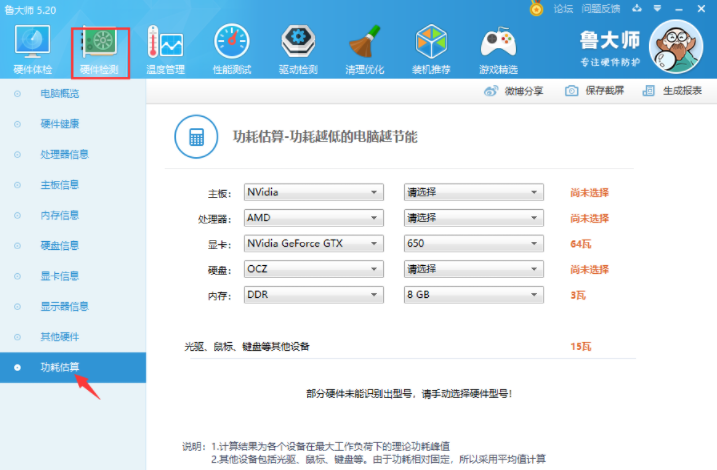Open 温度管理 temperature management icon
The image size is (717, 470).
pyautogui.click(x=165, y=49)
